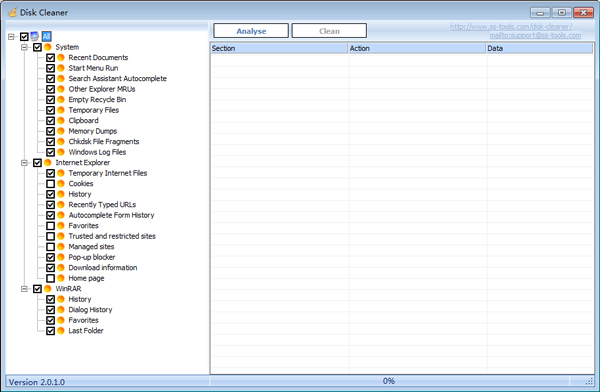This screenshot has width=600, height=392.
Task: Click the Disk Cleaner broom icon in title bar
Action: (x=13, y=12)
